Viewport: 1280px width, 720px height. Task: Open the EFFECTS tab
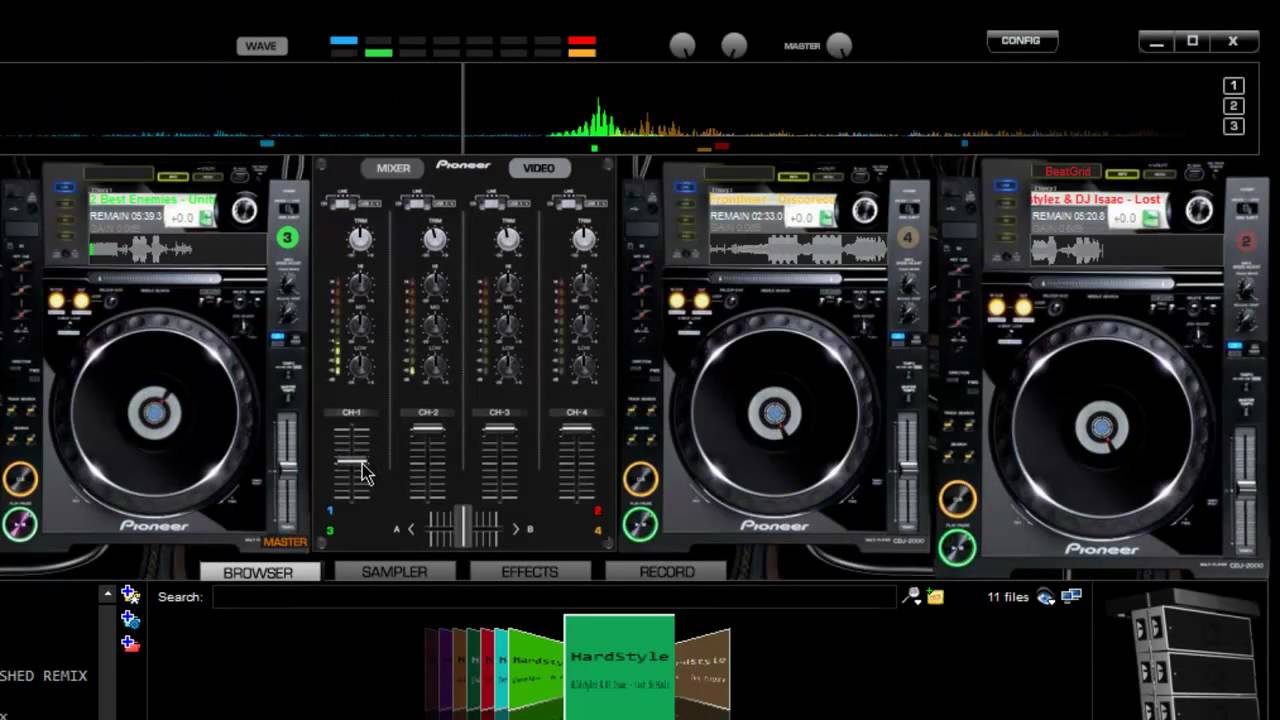point(530,572)
